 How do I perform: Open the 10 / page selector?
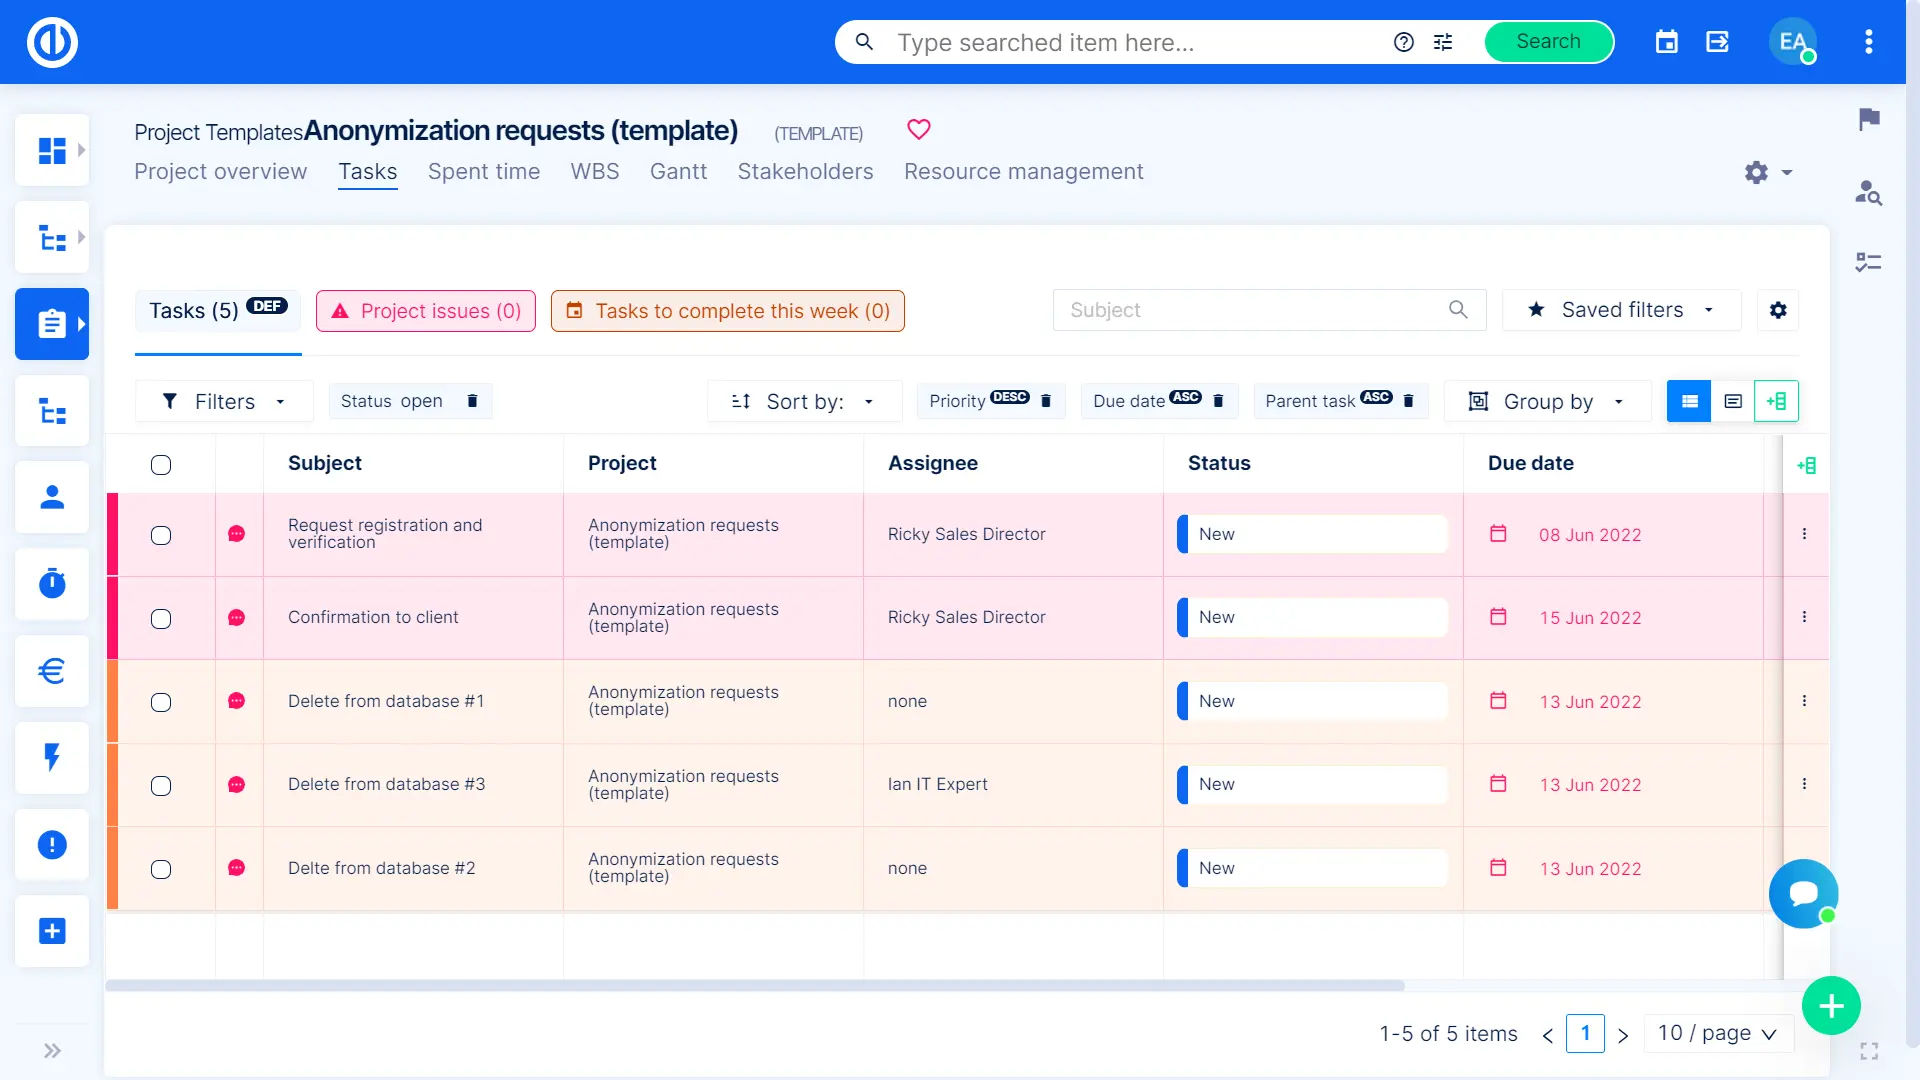[x=1717, y=1033]
